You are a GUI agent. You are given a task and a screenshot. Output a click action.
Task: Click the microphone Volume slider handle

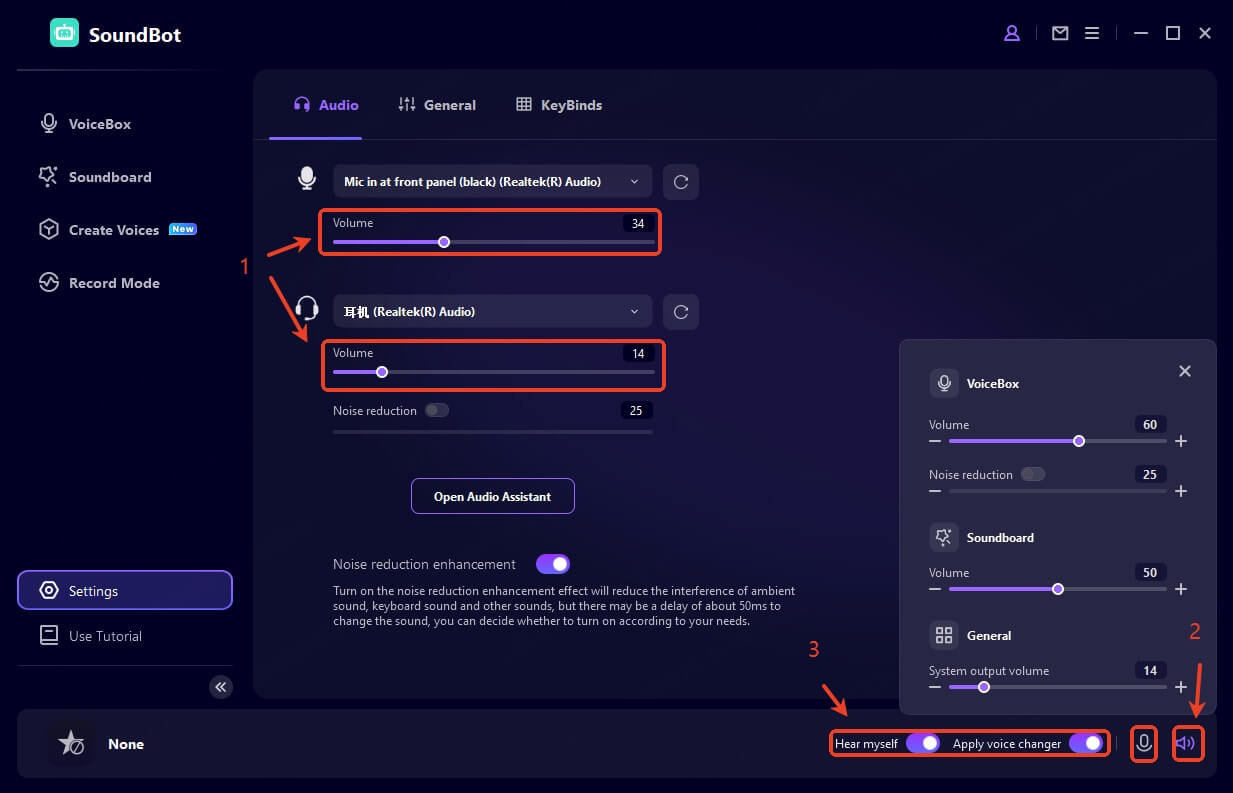point(444,242)
